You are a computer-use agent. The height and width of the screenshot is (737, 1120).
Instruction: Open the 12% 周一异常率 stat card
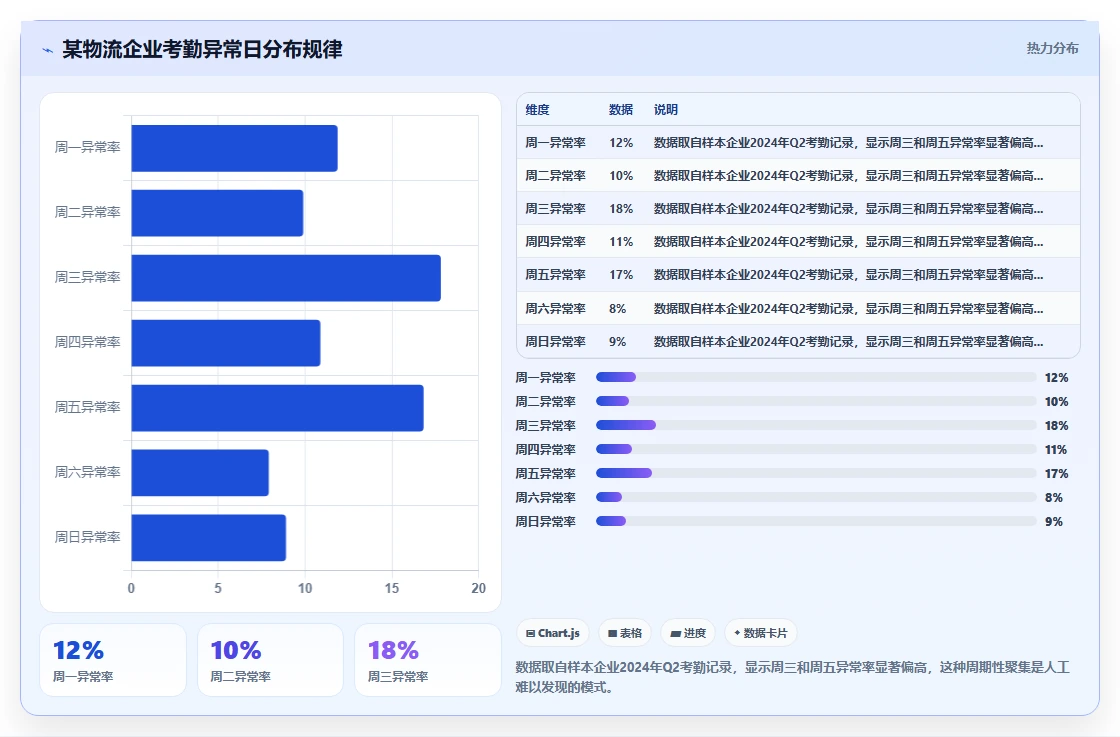pyautogui.click(x=113, y=660)
